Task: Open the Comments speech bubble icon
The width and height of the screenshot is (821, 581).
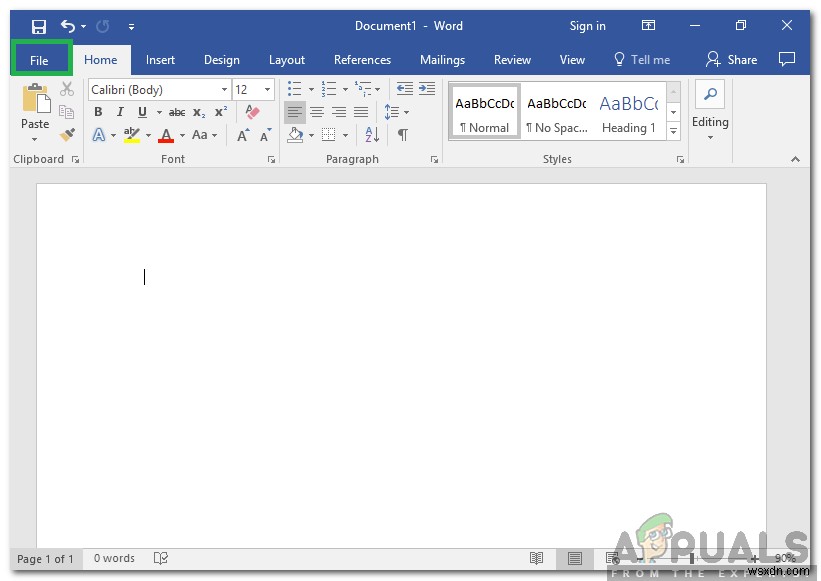Action: [787, 59]
